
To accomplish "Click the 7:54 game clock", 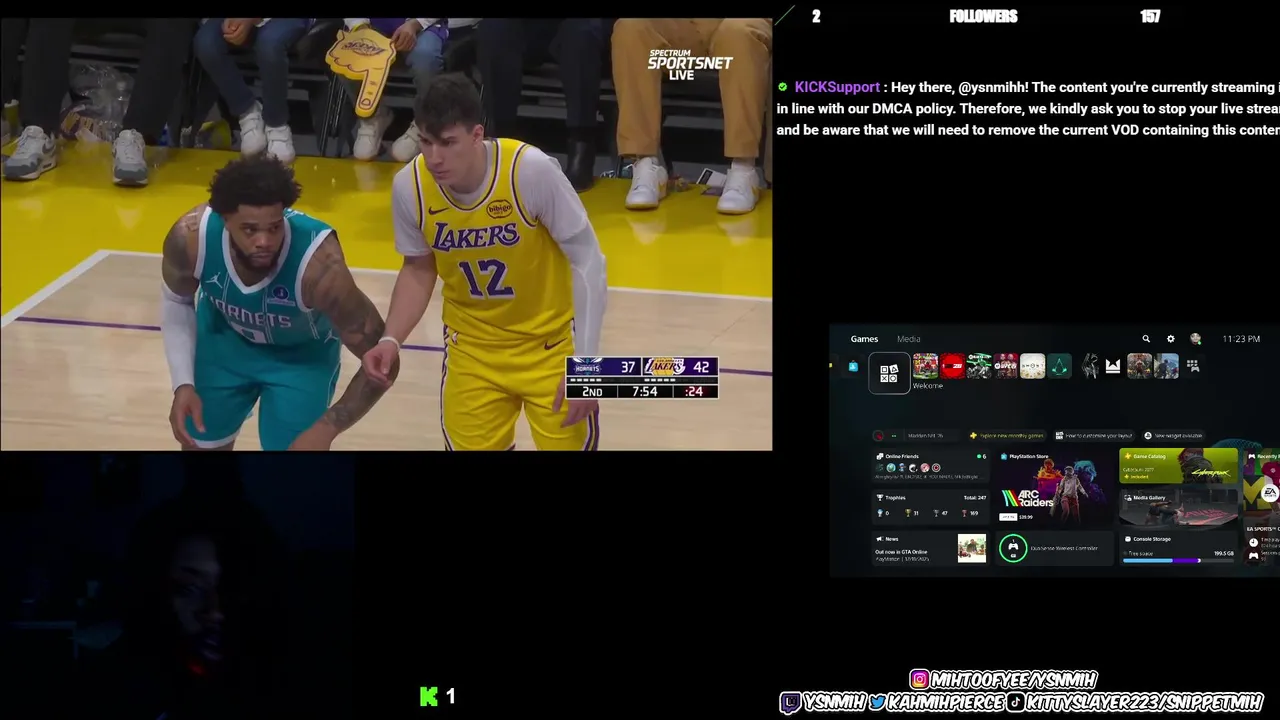I will click(645, 391).
